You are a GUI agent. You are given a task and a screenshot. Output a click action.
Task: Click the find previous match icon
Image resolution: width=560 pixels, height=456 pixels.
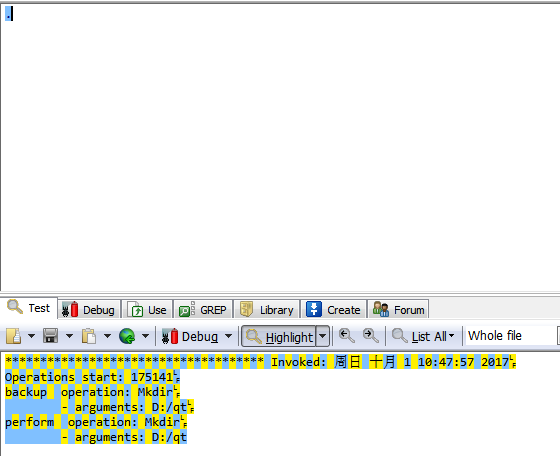346,336
